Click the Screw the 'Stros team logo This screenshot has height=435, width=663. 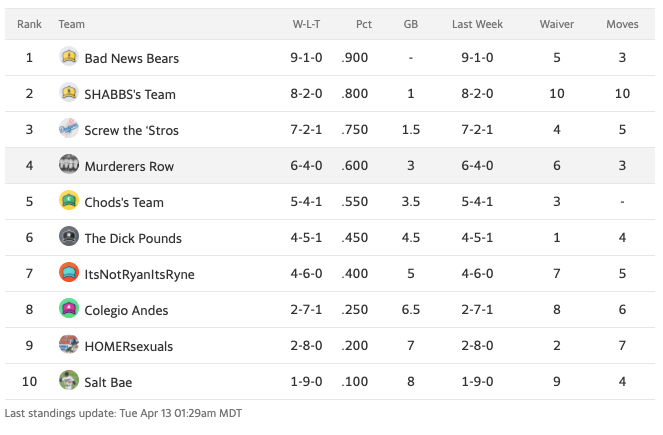(x=69, y=129)
